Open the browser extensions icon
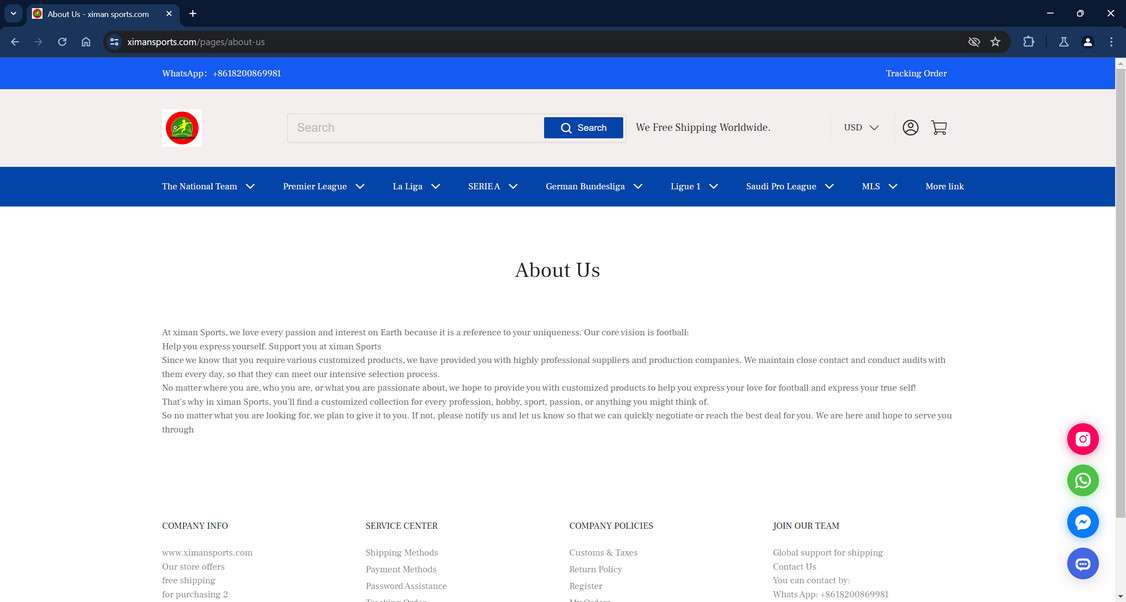Viewport: 1126px width, 602px height. pos(1028,42)
